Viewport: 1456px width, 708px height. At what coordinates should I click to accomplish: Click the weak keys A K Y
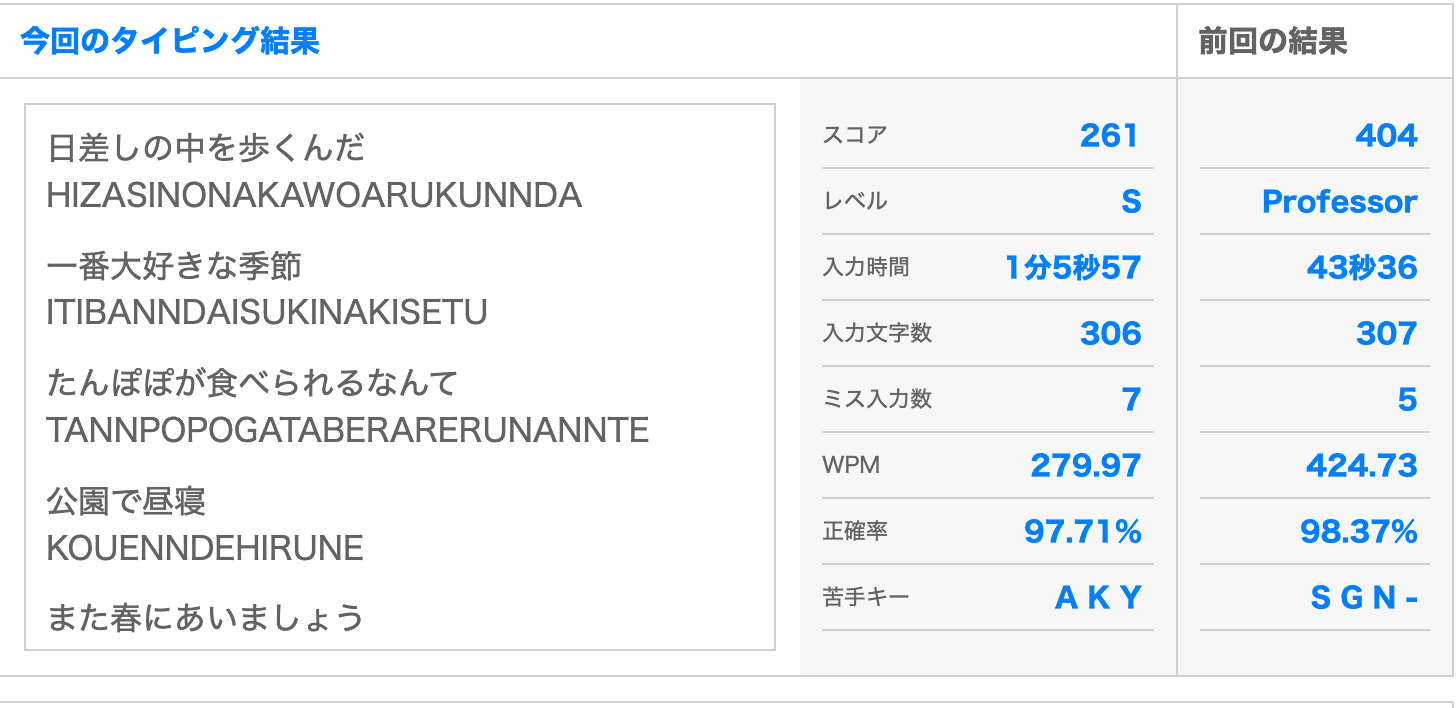pos(1098,598)
